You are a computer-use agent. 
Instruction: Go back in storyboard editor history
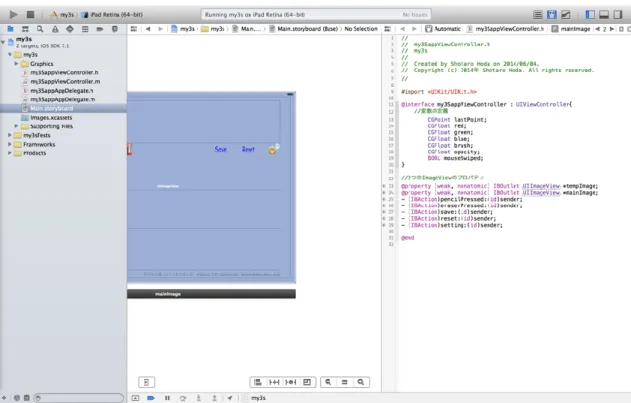[x=148, y=29]
